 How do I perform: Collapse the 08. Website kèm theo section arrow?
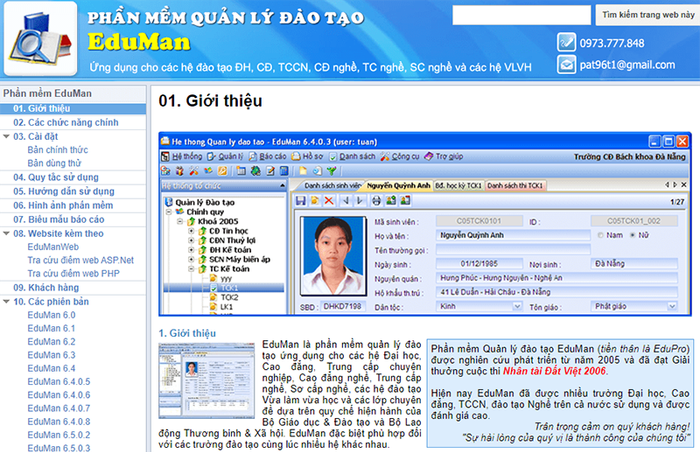(x=6, y=233)
